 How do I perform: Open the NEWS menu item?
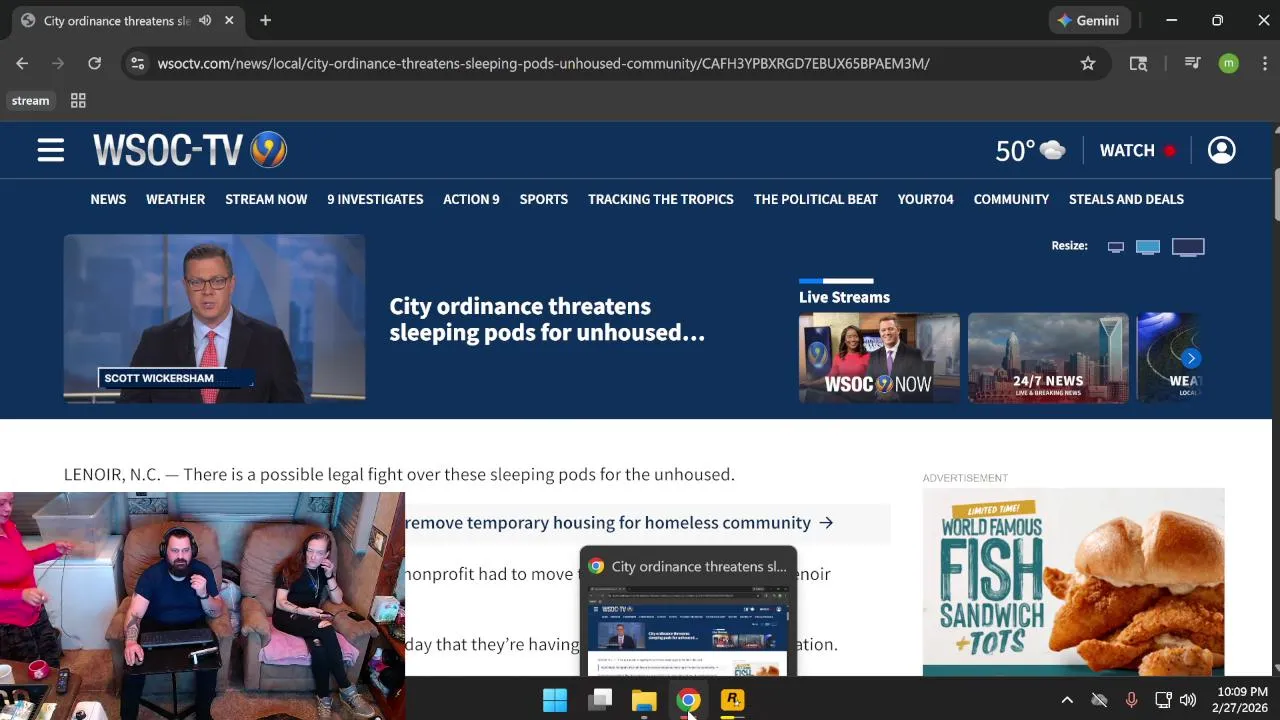(108, 199)
